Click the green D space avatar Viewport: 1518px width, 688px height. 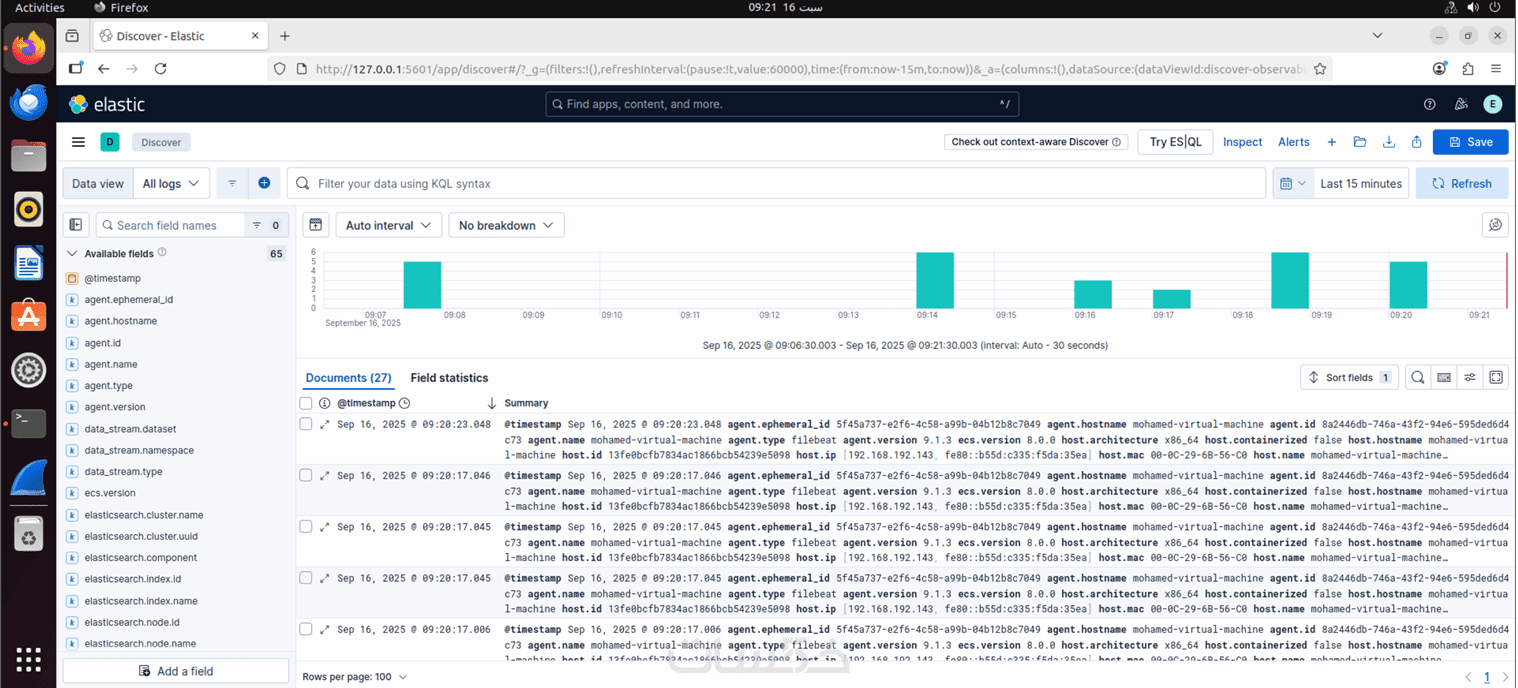coord(110,142)
